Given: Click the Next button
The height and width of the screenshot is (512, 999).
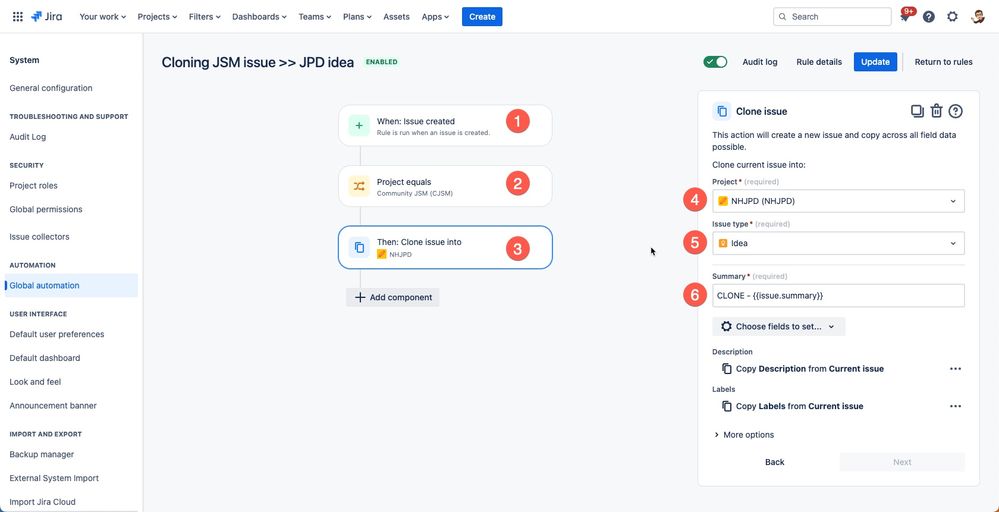Looking at the screenshot, I should coord(902,462).
